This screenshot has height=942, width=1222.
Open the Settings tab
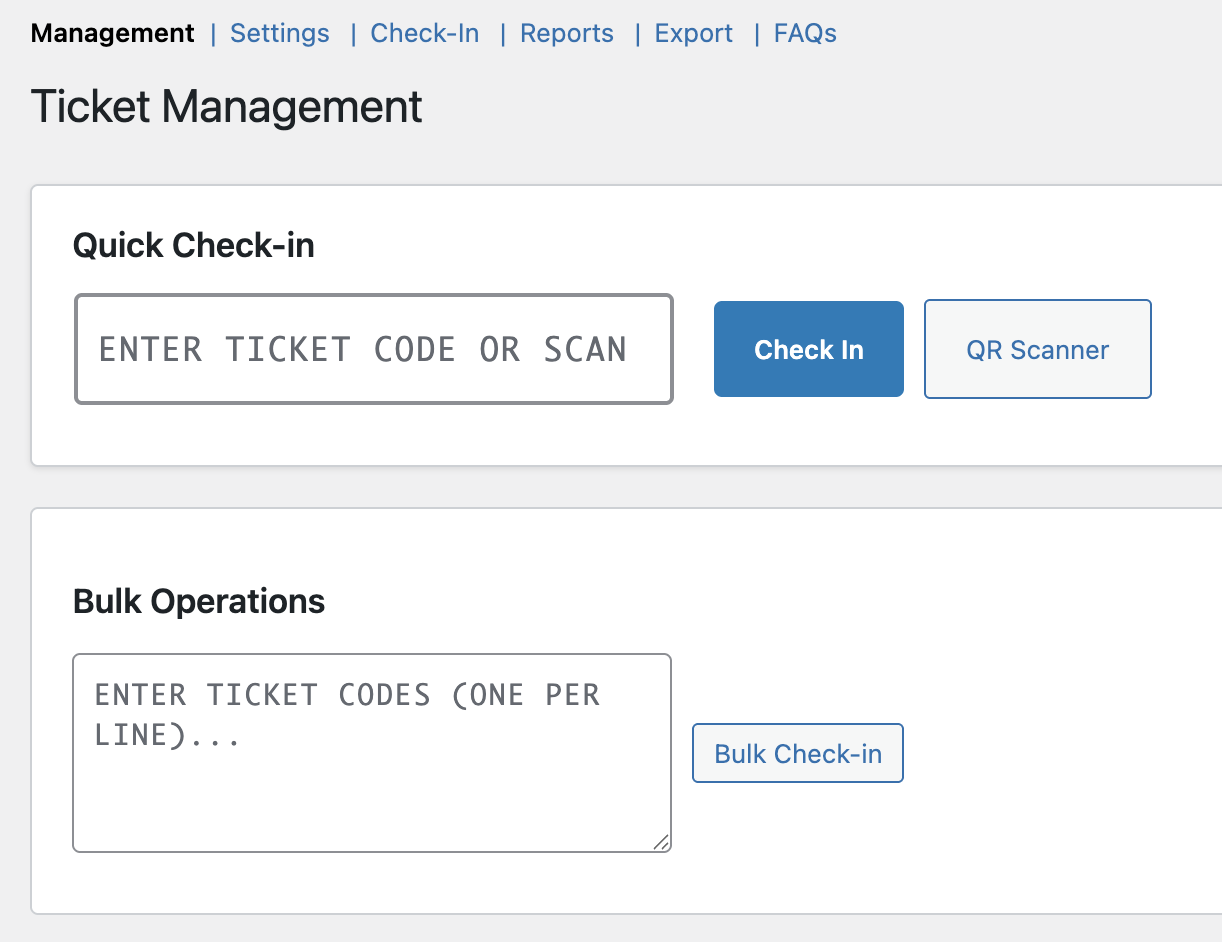(279, 33)
